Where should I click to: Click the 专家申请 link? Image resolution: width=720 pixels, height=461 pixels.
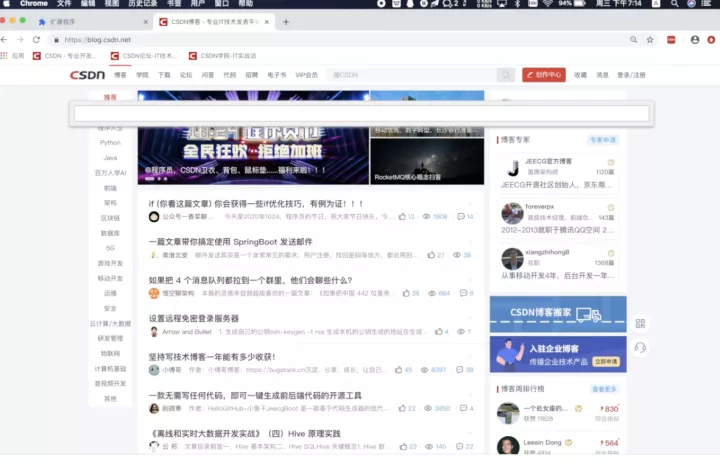coord(602,140)
